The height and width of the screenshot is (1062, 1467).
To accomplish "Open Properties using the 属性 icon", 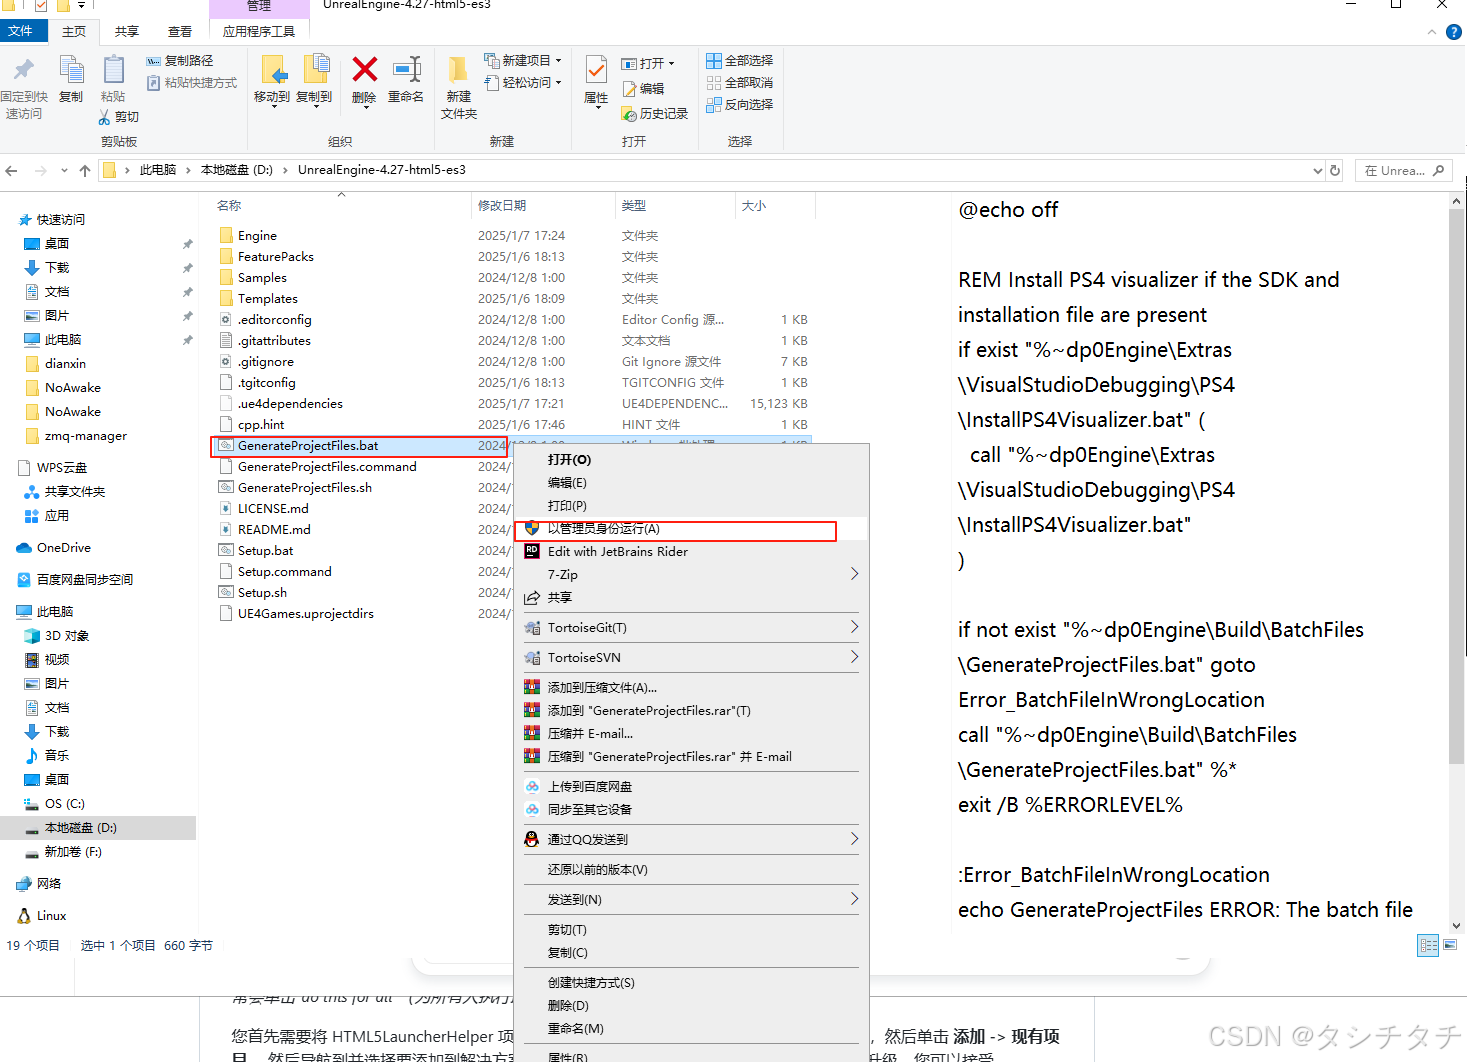I will coord(595,80).
